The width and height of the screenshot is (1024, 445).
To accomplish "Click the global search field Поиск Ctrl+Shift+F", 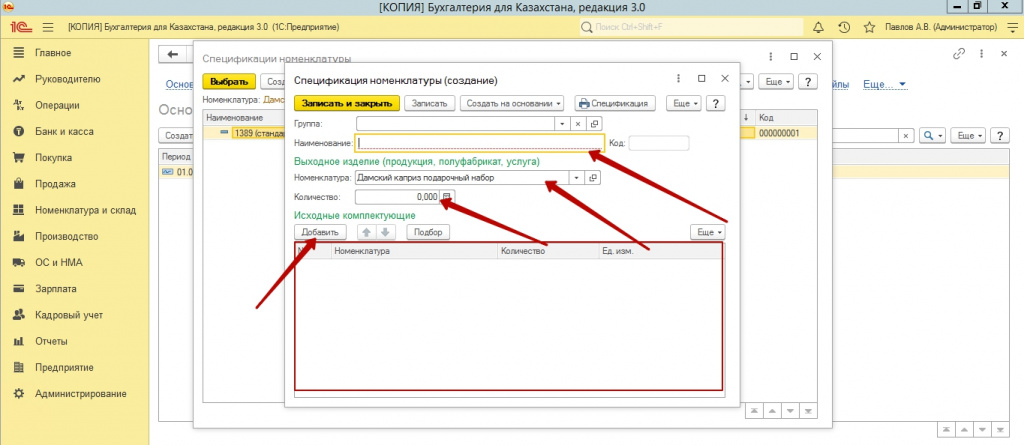I will [x=691, y=27].
